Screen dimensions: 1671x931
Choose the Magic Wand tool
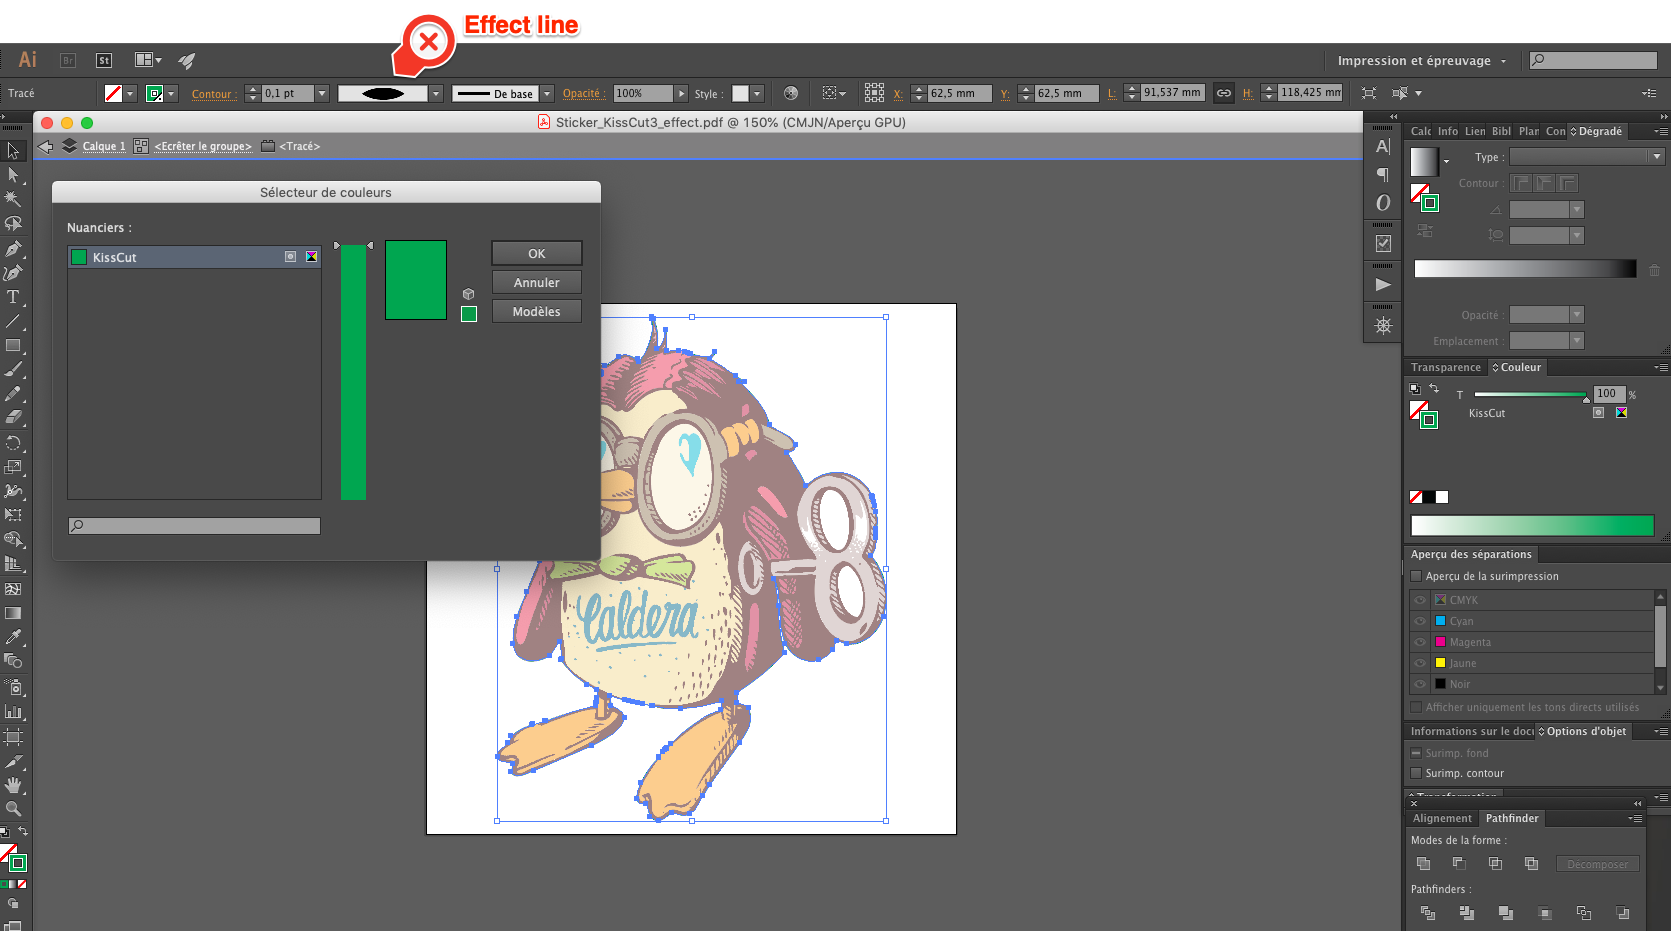tap(13, 199)
